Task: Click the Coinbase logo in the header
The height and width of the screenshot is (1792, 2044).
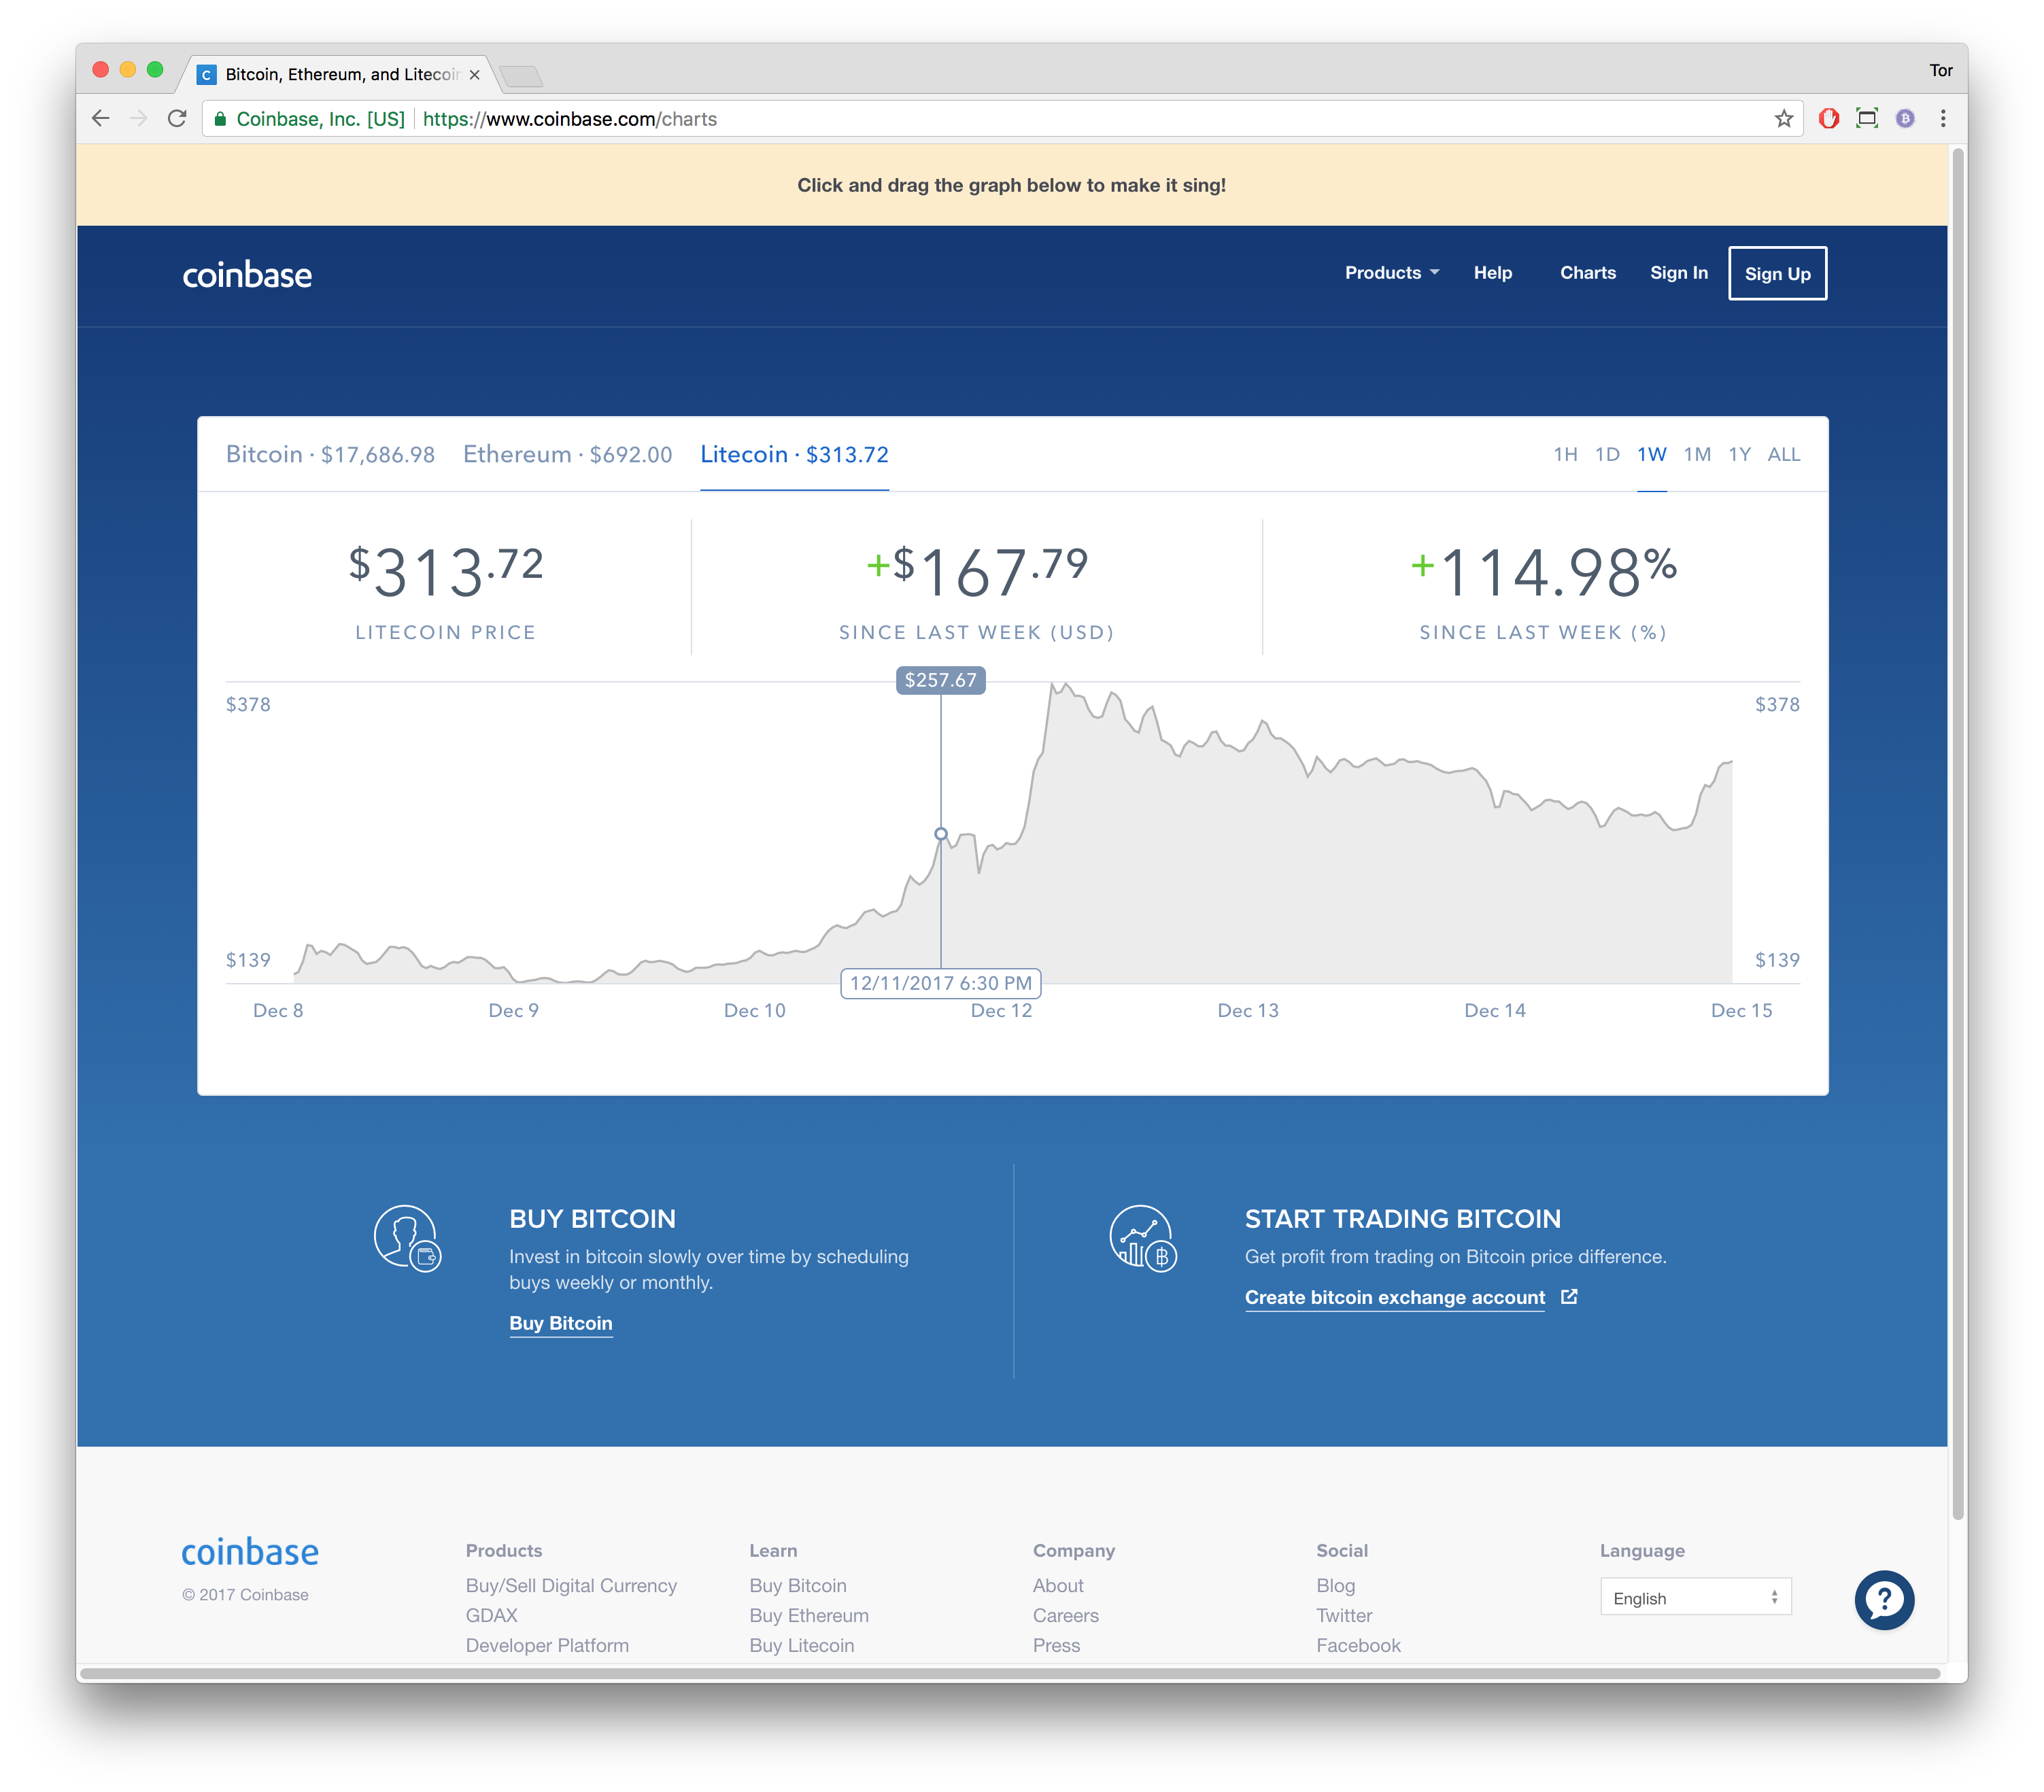Action: pyautogui.click(x=247, y=274)
